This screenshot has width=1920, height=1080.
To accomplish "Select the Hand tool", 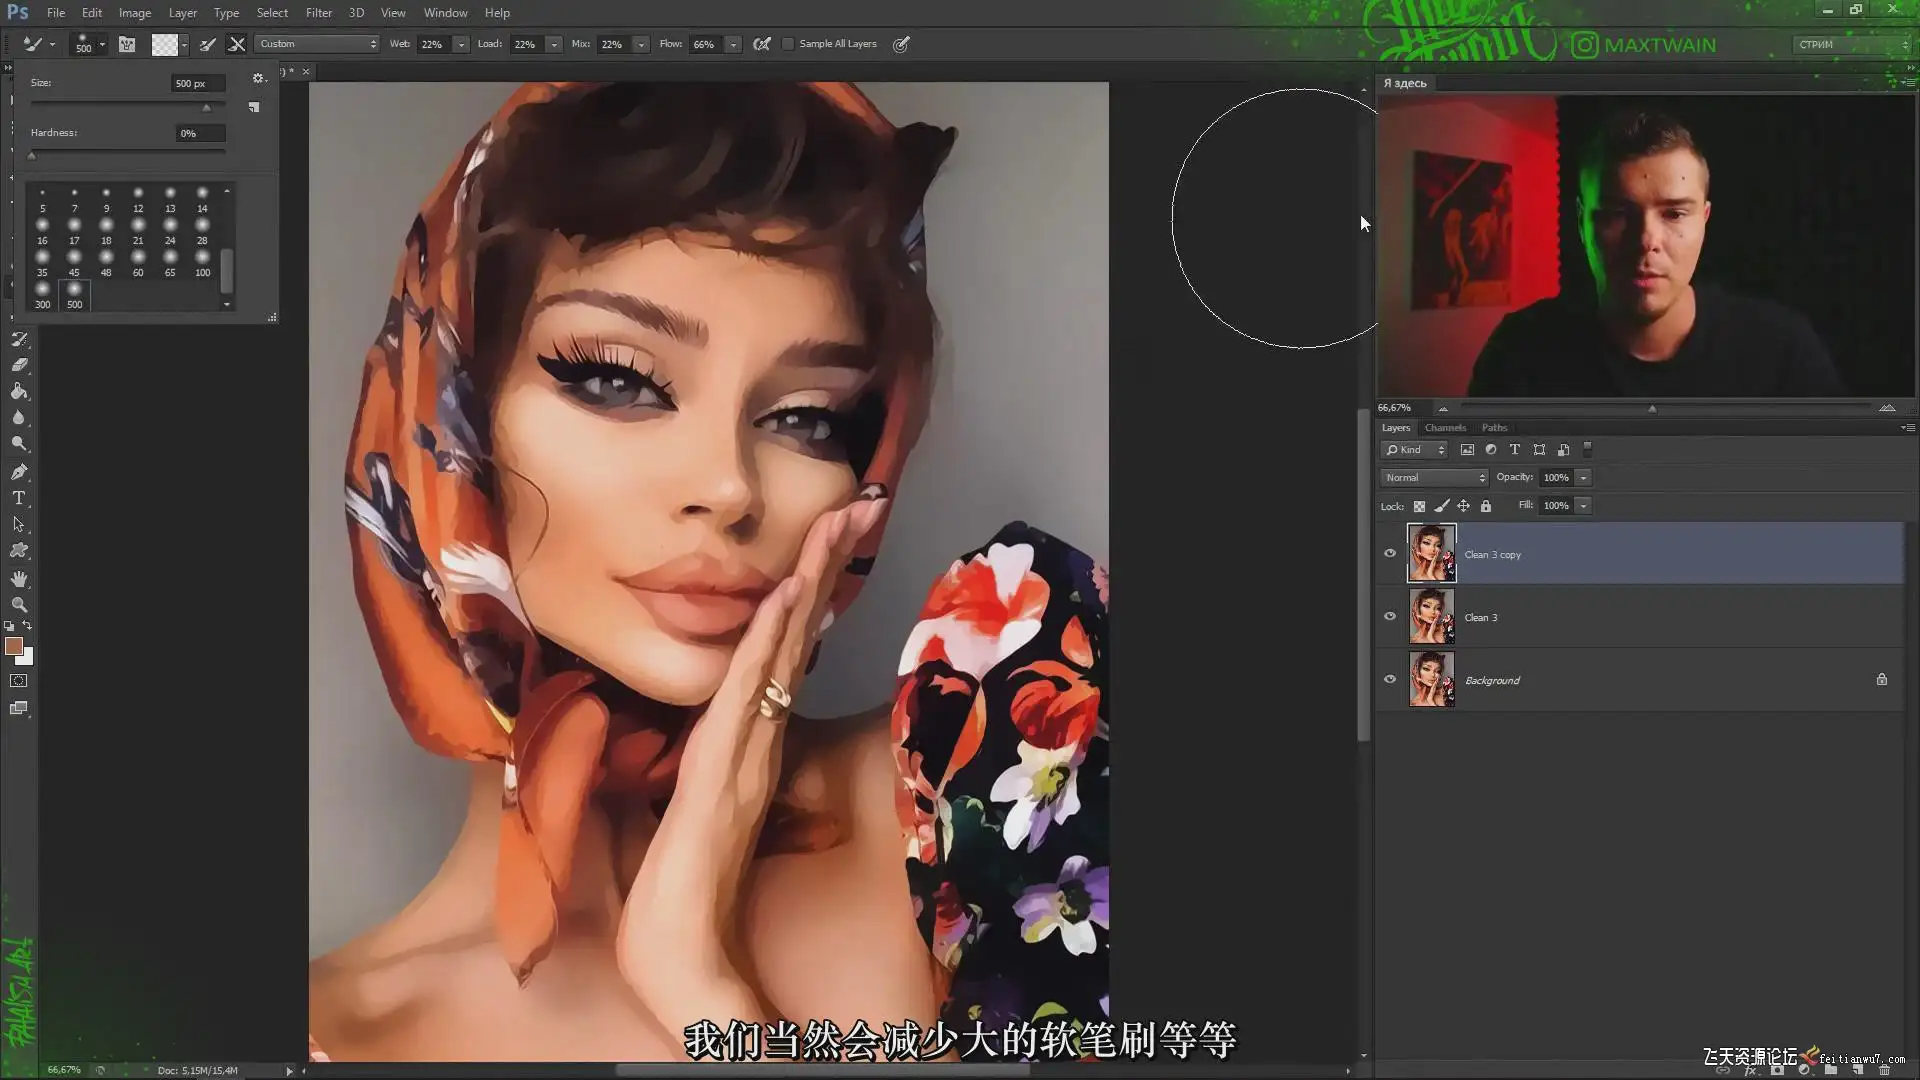I will tap(19, 579).
